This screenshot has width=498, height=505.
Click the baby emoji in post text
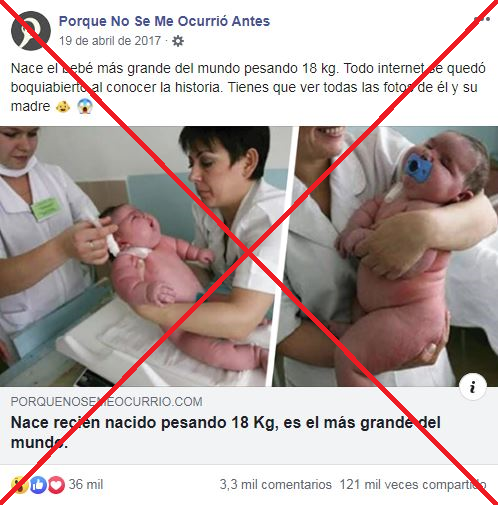[x=63, y=107]
